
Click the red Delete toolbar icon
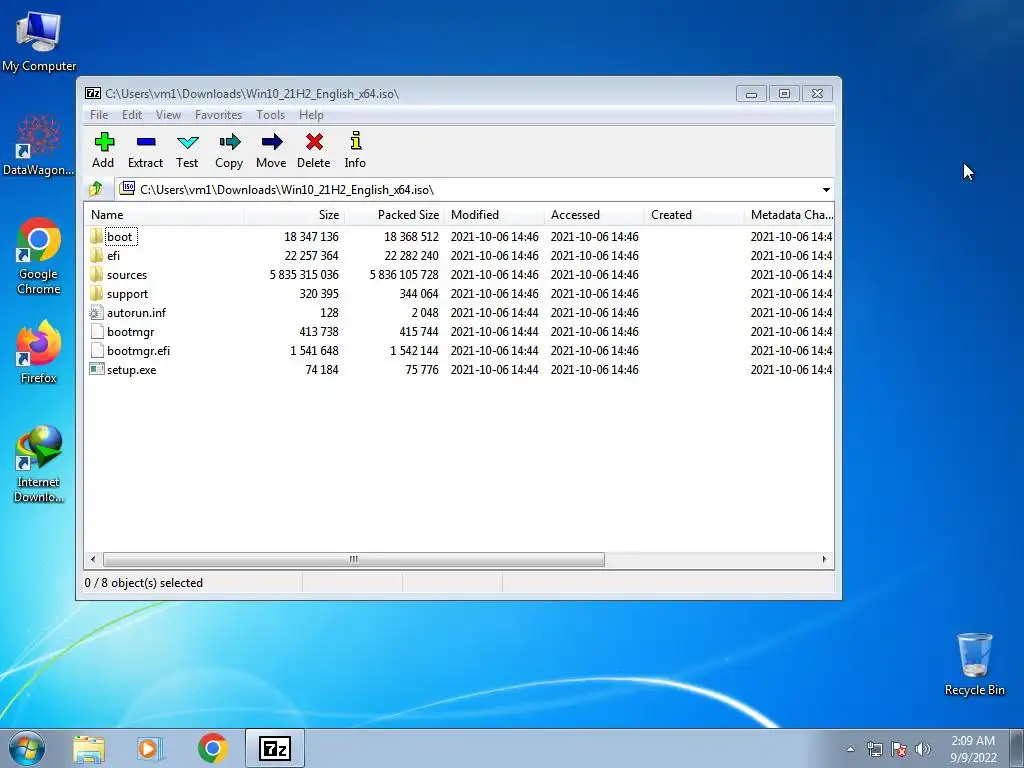click(314, 142)
